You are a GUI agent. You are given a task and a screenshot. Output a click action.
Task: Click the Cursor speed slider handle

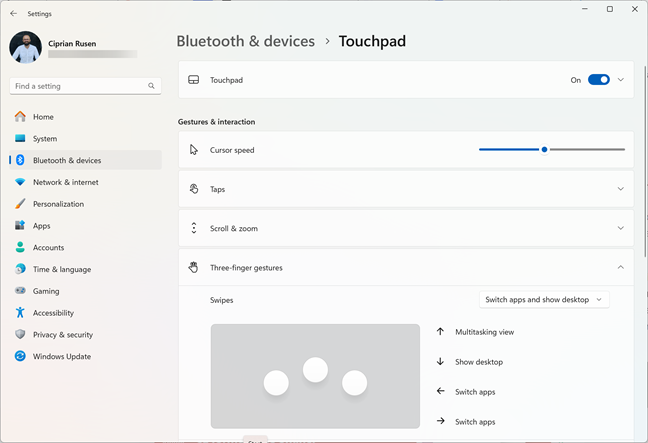(544, 150)
